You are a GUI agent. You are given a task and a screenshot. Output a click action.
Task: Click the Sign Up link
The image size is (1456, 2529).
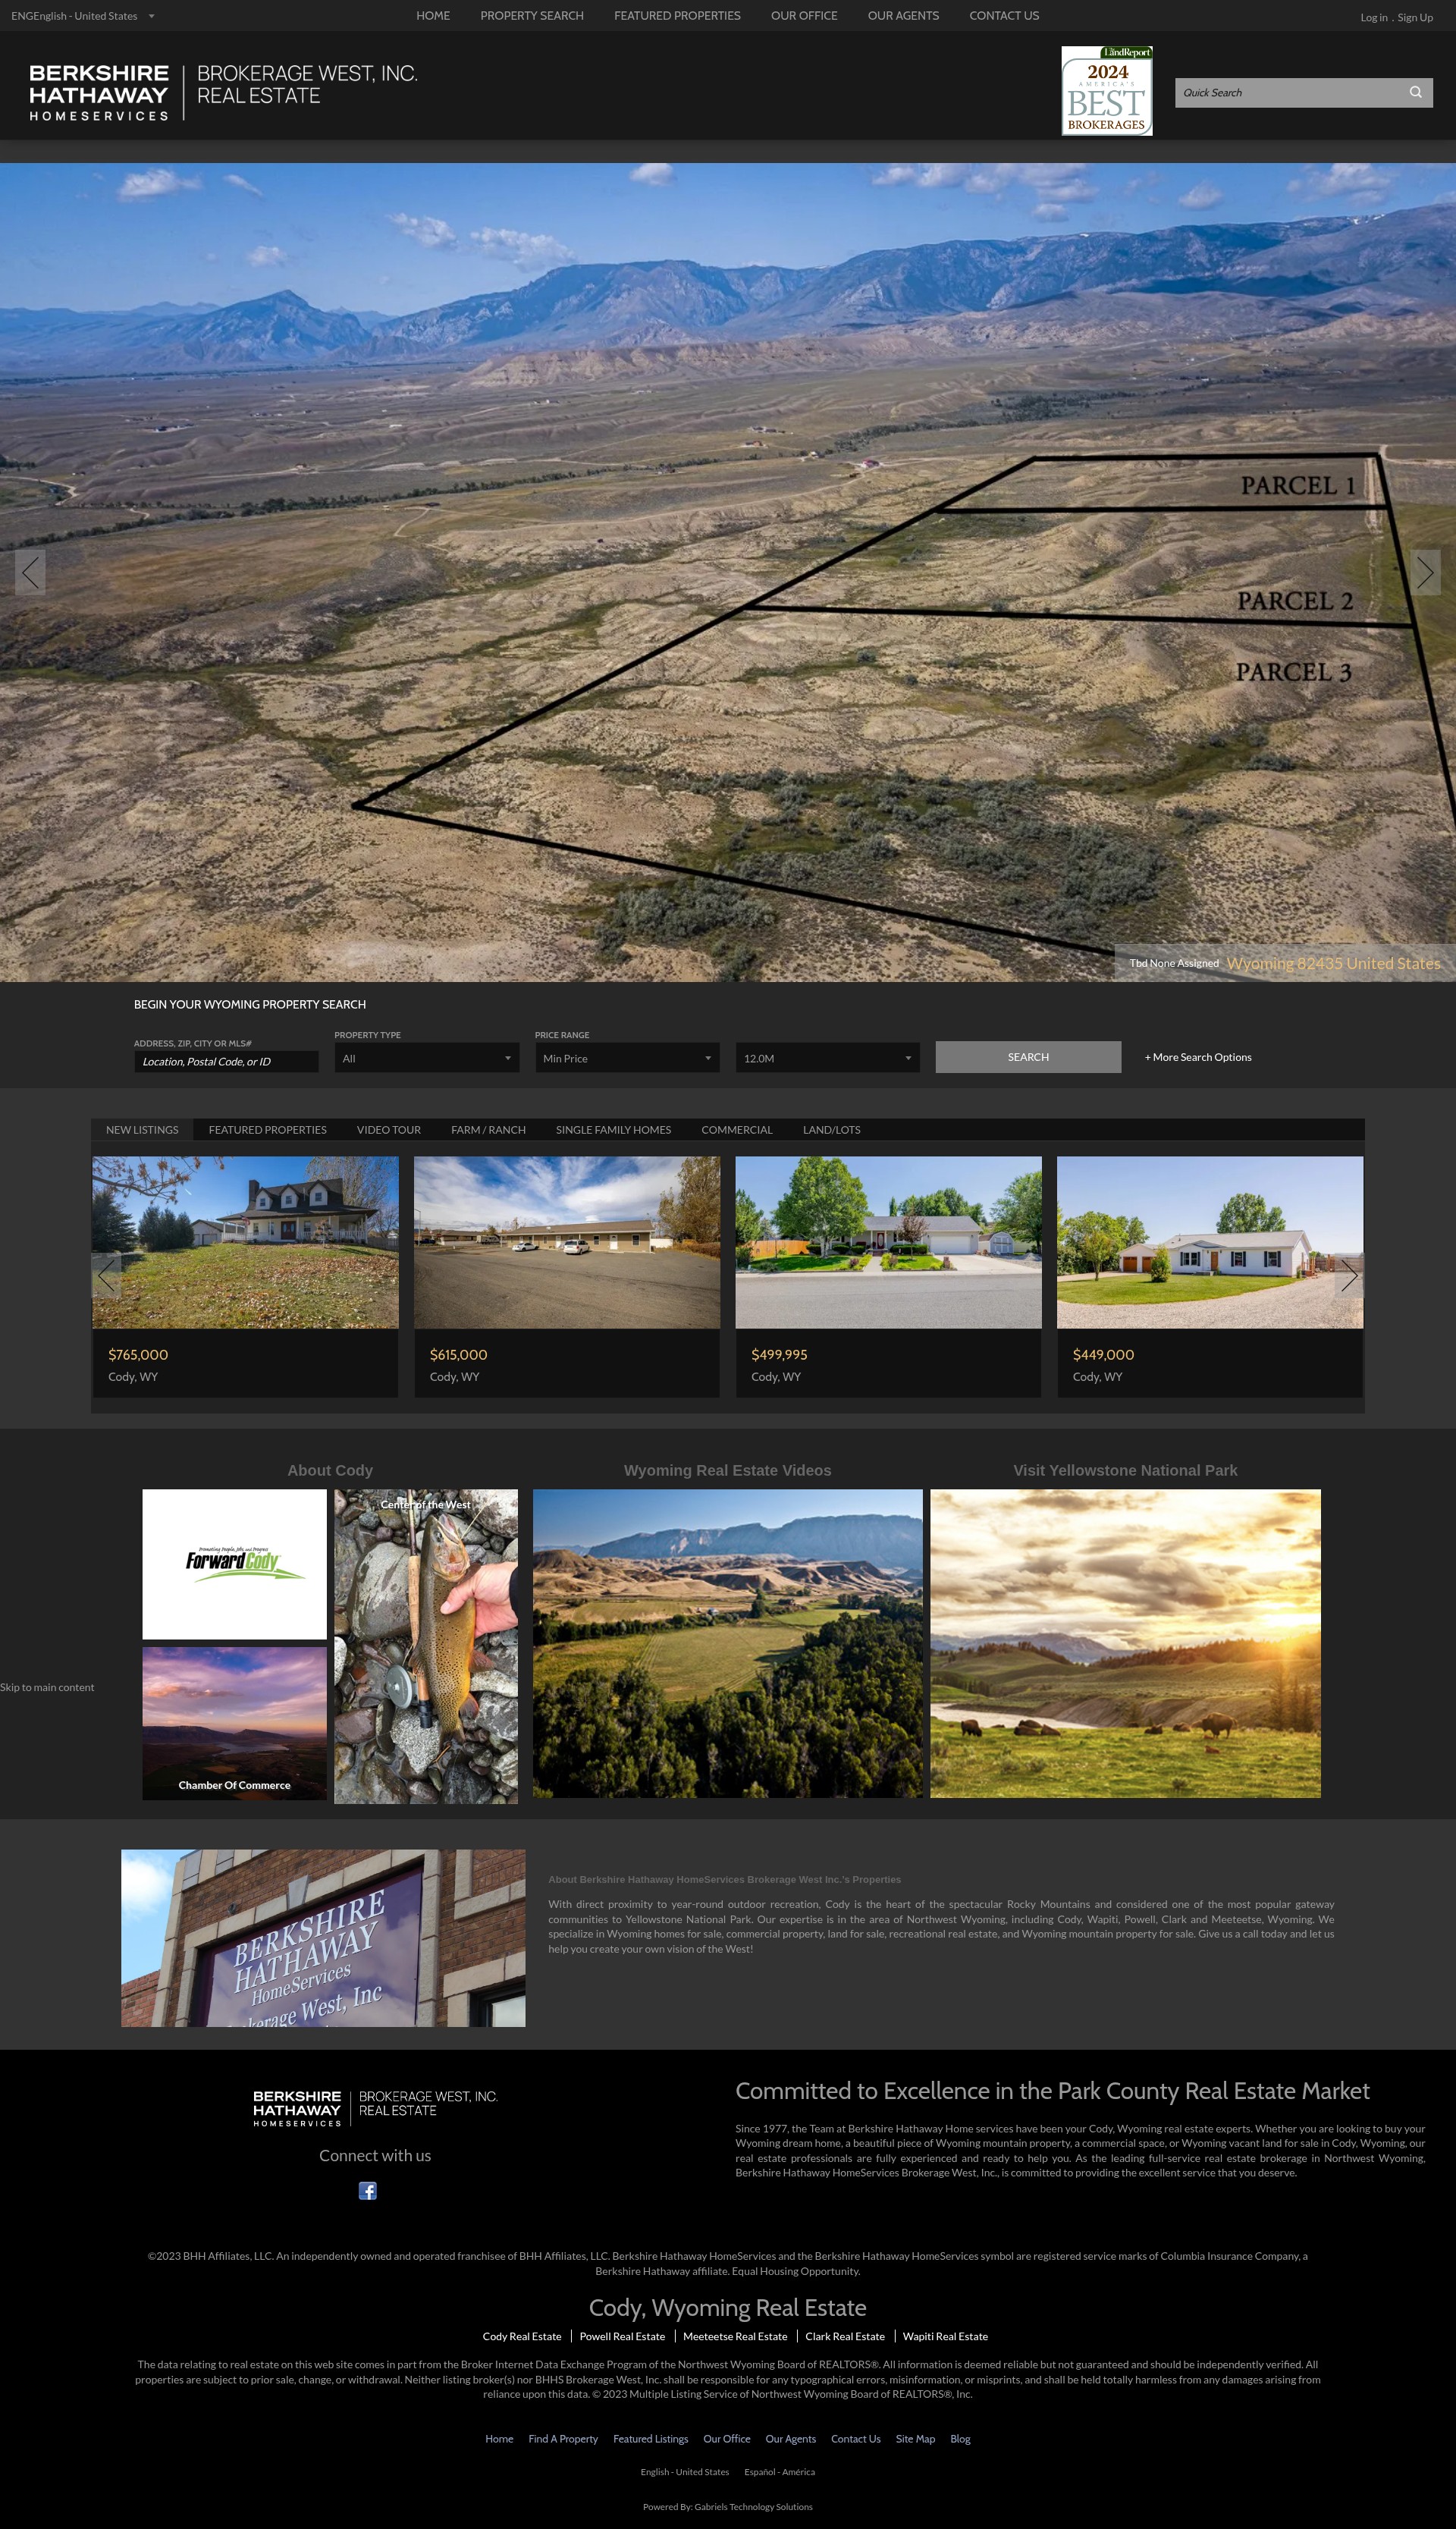pos(1415,17)
